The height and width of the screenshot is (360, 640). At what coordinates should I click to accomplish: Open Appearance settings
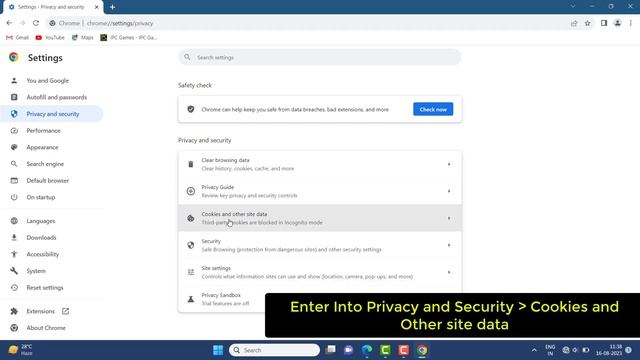42,147
